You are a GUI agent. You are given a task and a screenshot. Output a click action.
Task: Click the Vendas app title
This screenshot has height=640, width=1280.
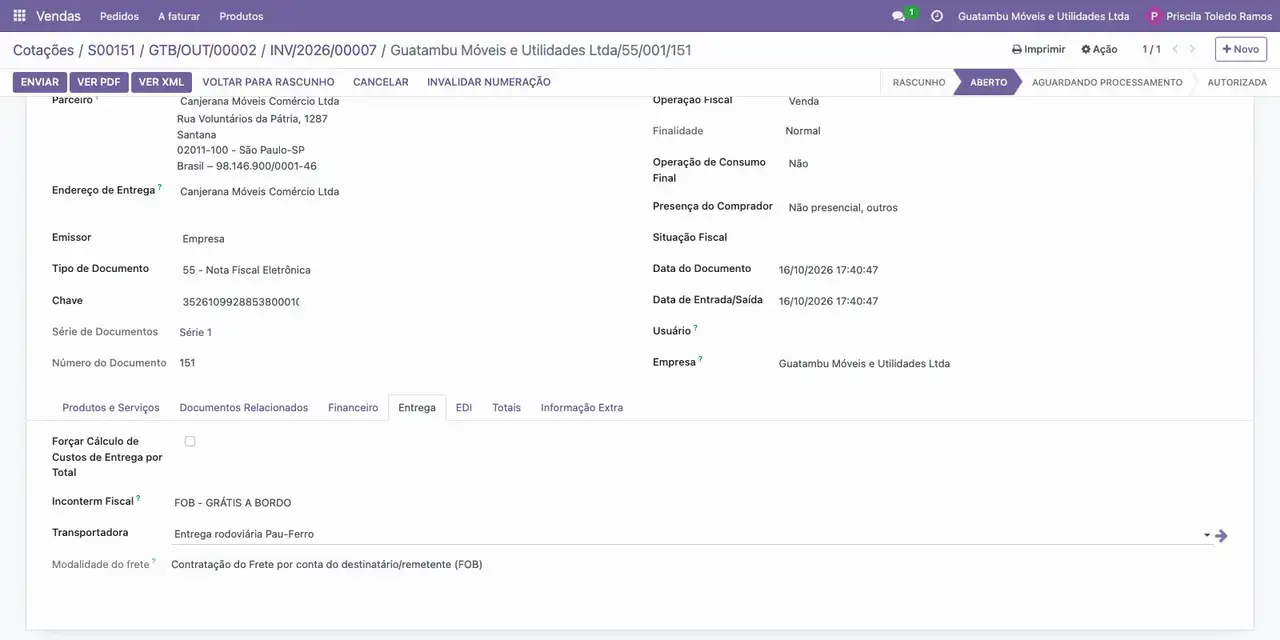tap(59, 16)
